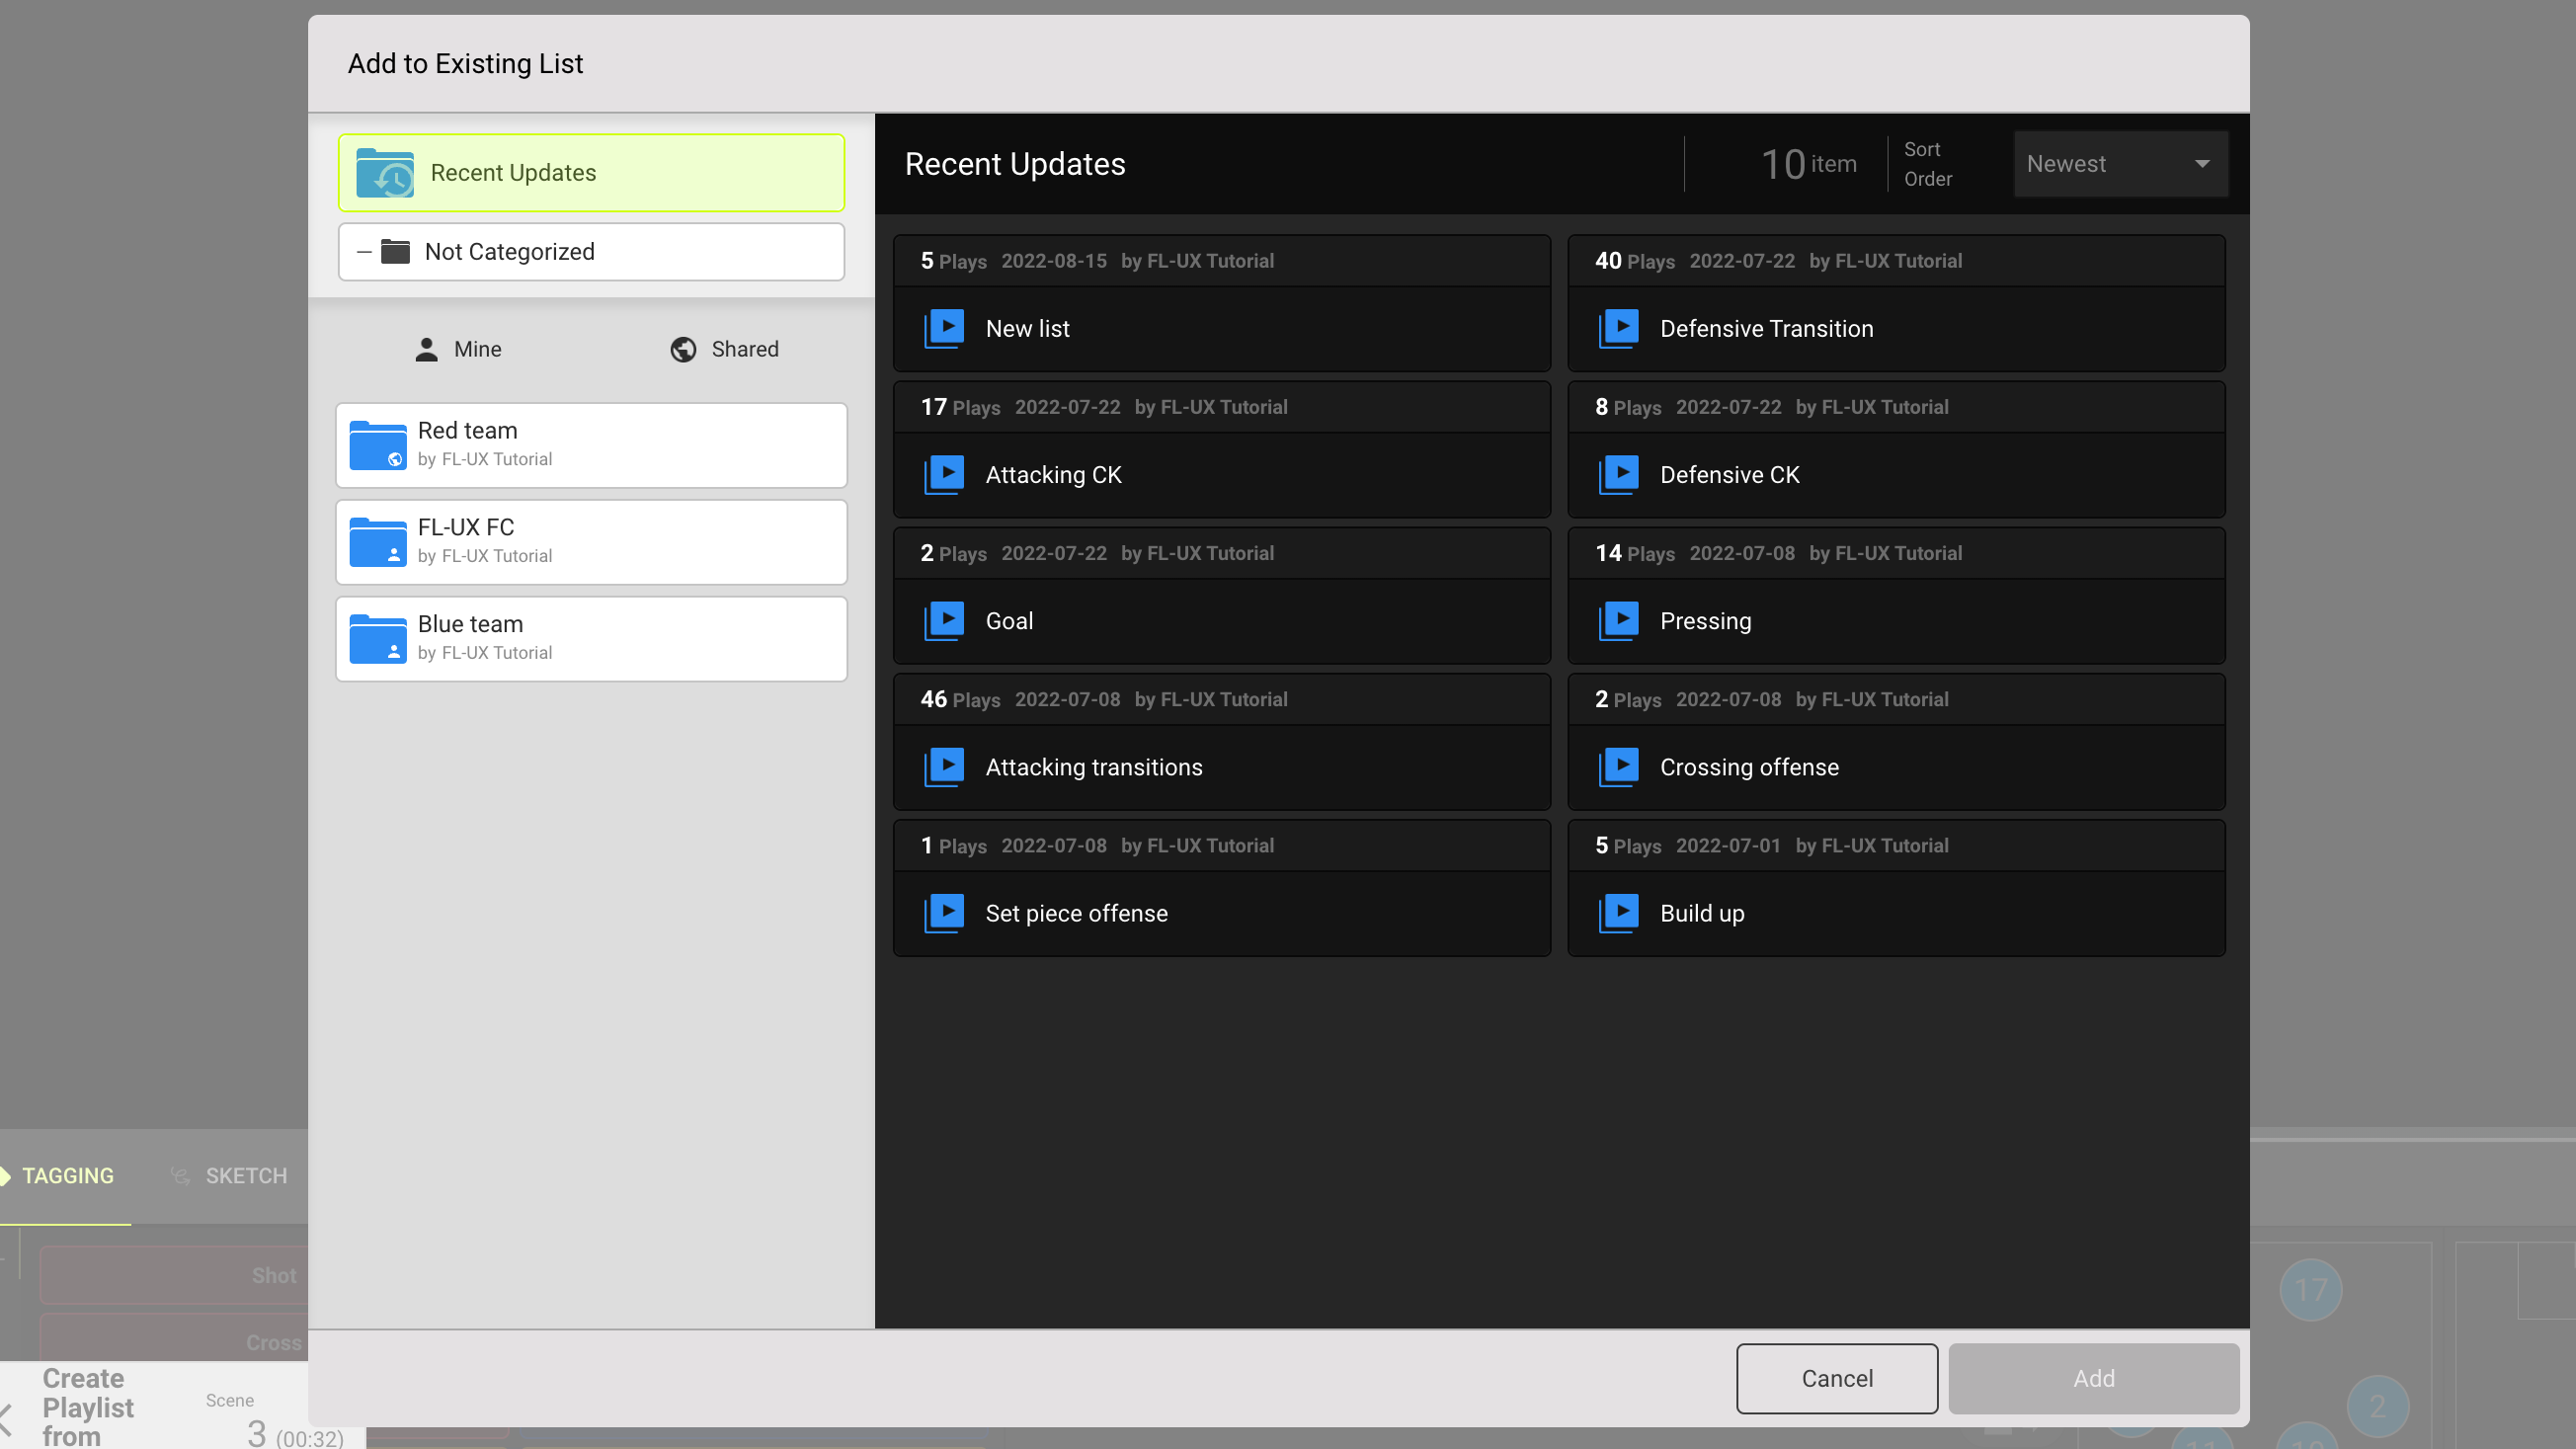Click the Shared globe icon
2576x1449 pixels.
(x=684, y=349)
